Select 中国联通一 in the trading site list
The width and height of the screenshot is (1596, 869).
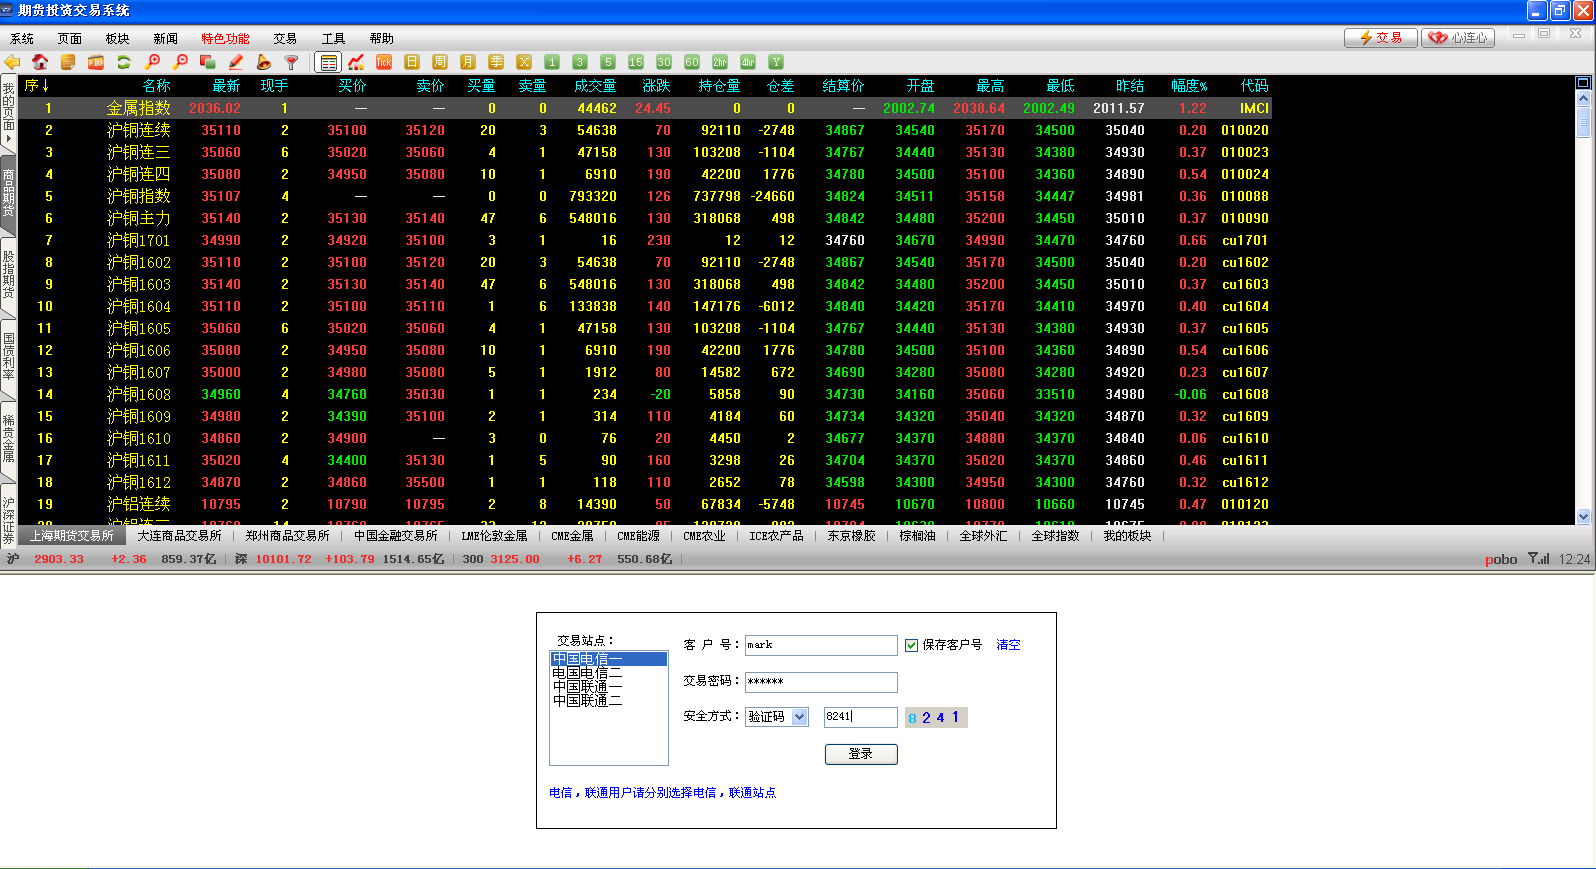point(587,687)
